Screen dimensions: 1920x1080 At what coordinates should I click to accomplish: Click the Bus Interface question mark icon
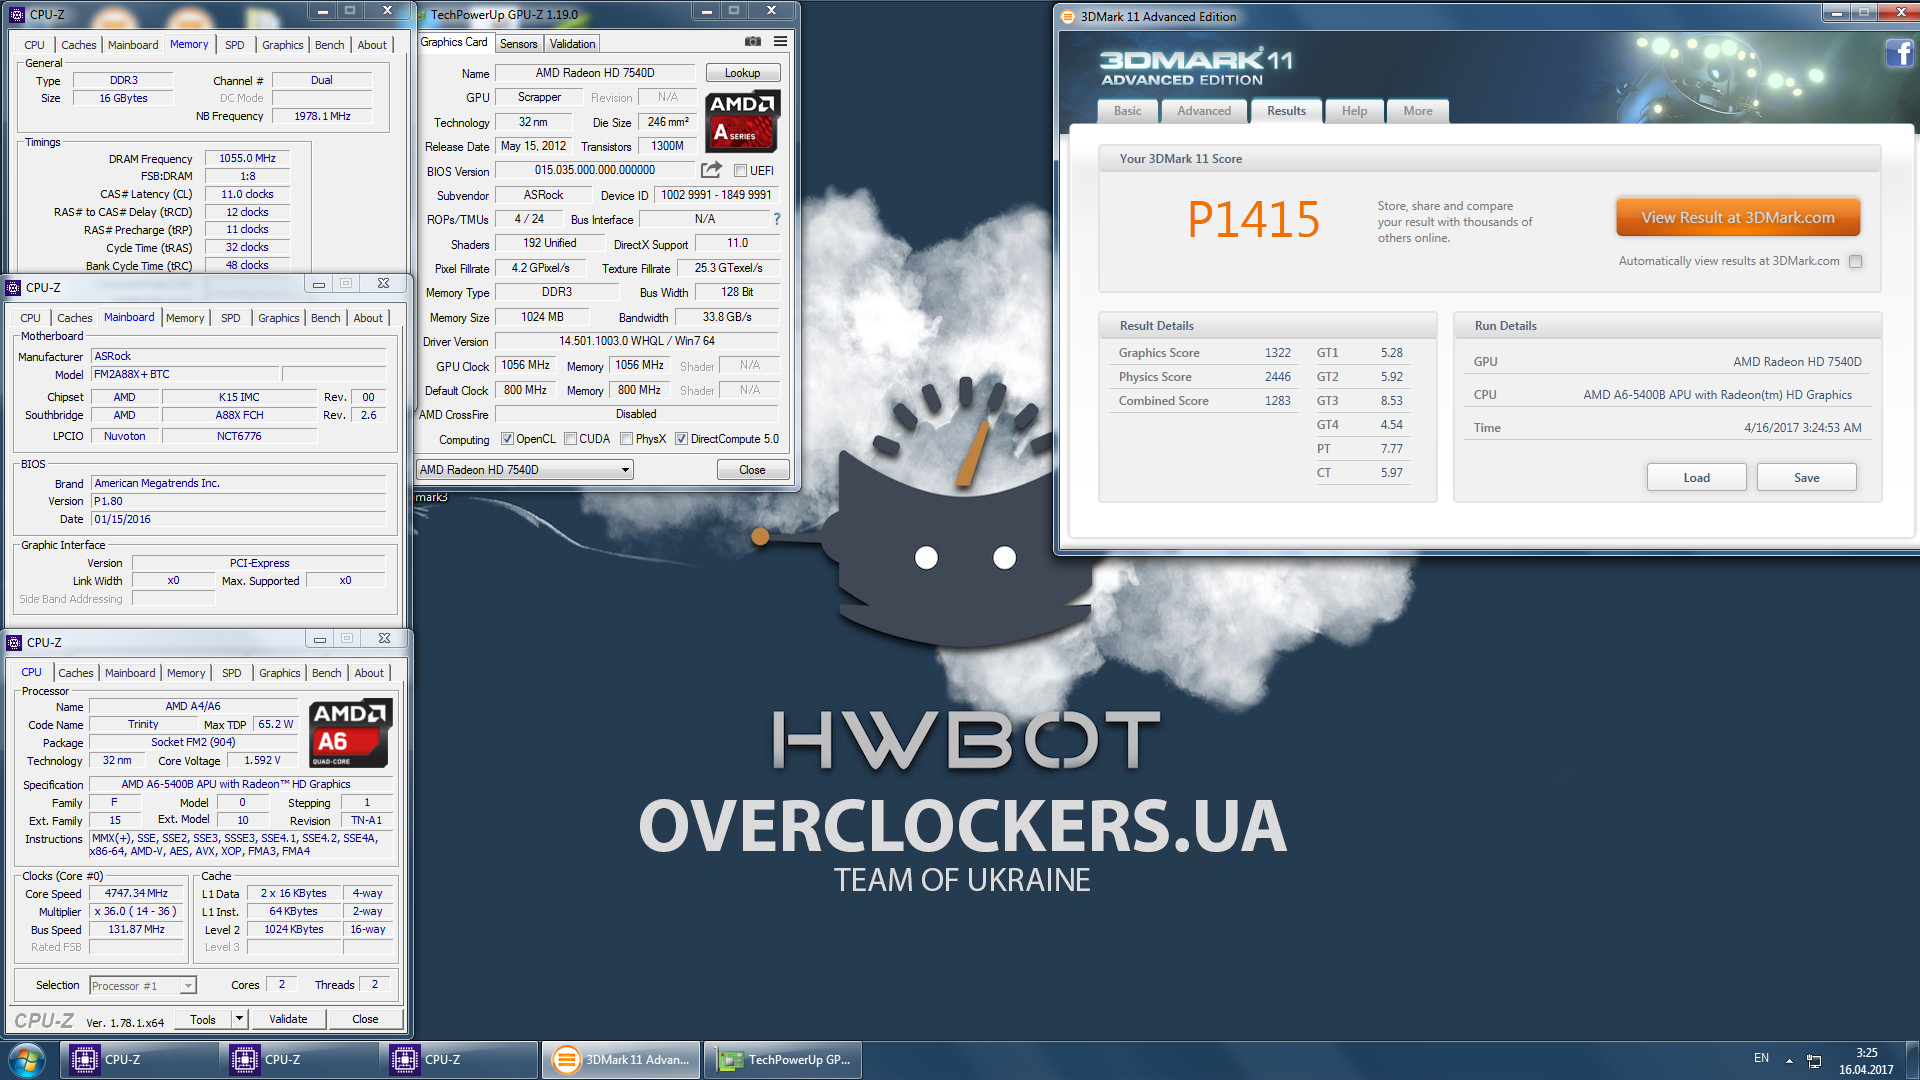click(x=776, y=219)
